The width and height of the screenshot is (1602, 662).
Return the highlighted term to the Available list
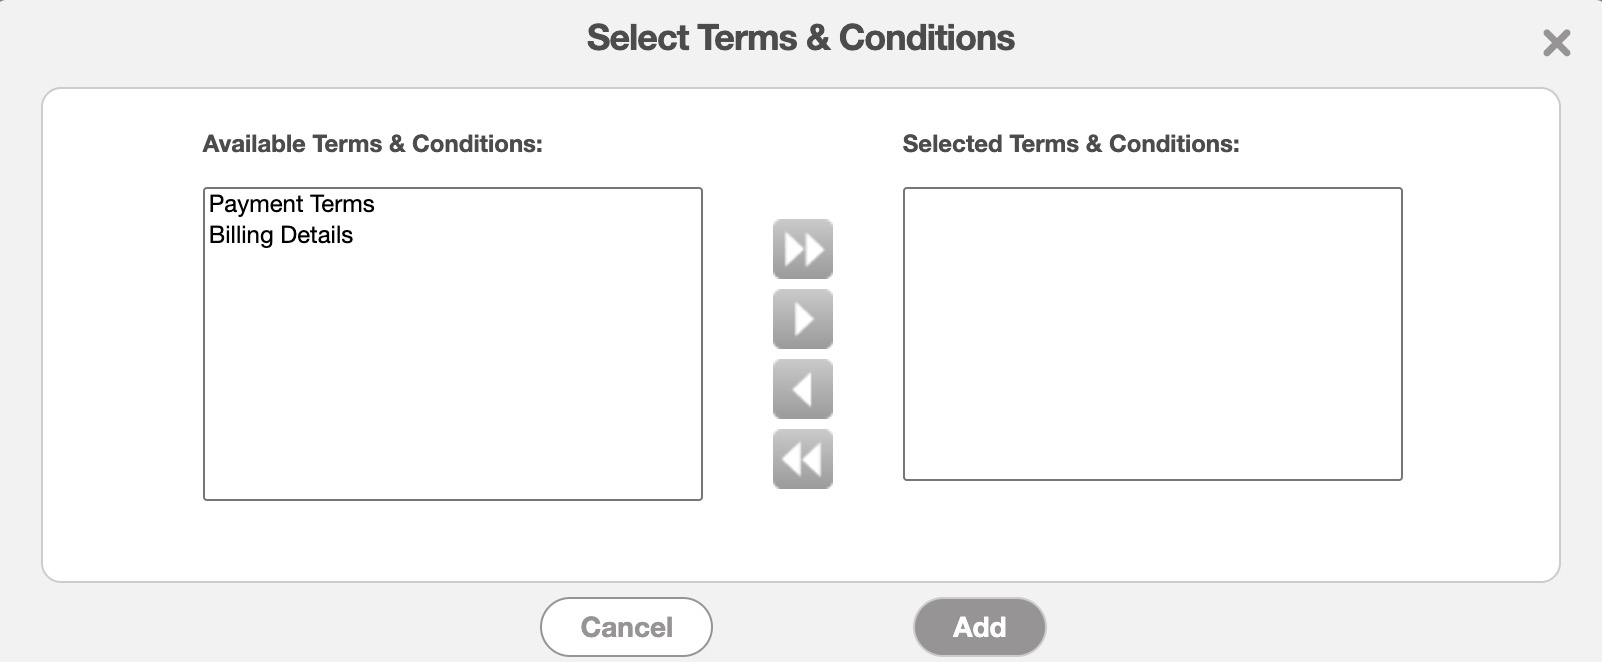(x=802, y=389)
